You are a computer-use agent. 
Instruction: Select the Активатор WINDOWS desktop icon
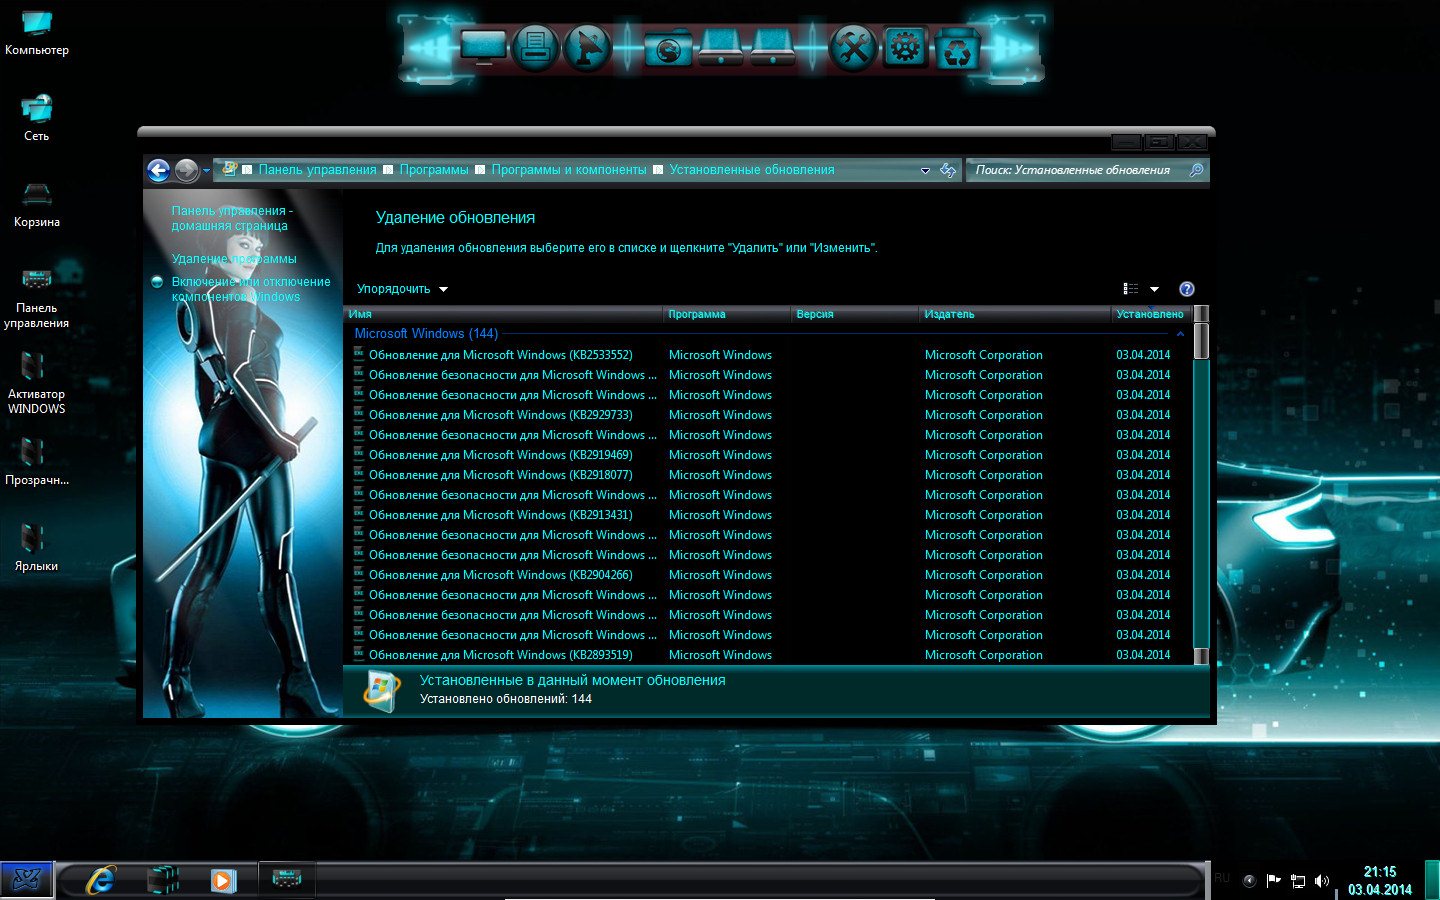point(37,382)
